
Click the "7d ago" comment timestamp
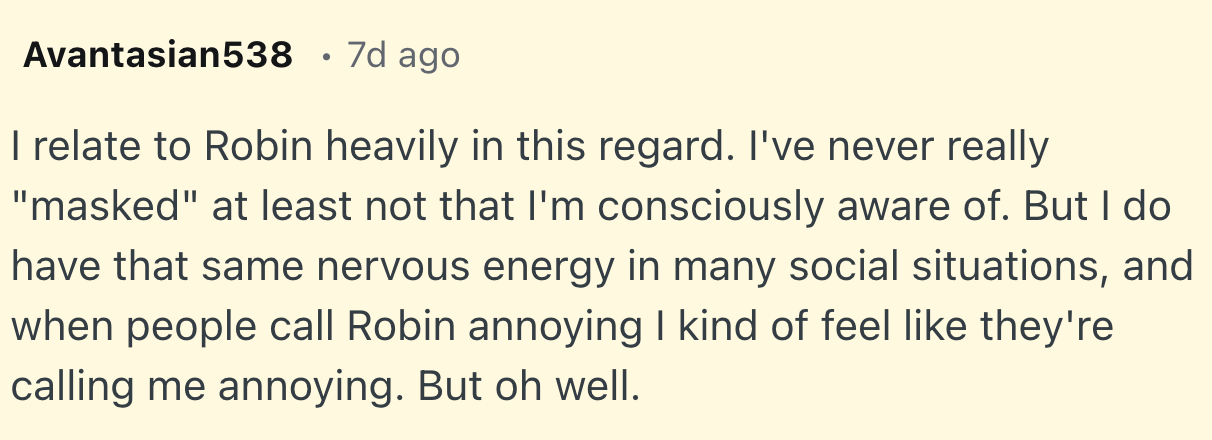pos(403,56)
